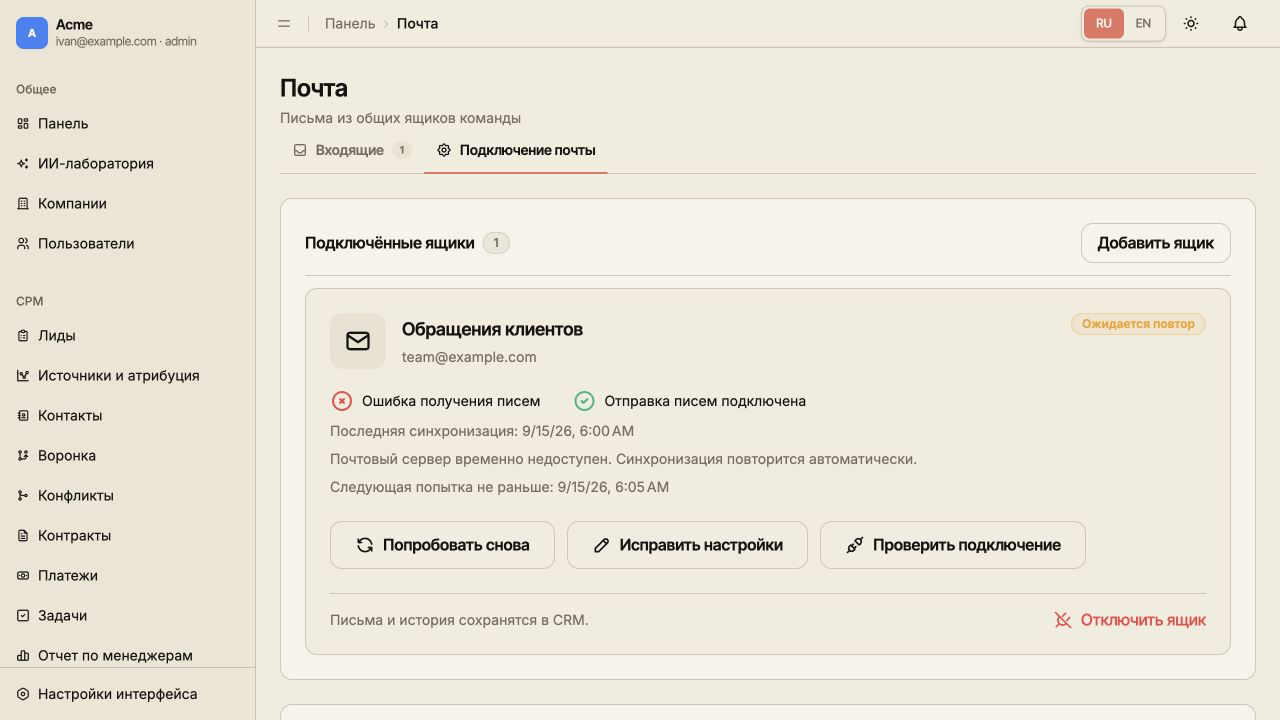
Task: Click the Acme workspace avatar
Action: point(32,33)
